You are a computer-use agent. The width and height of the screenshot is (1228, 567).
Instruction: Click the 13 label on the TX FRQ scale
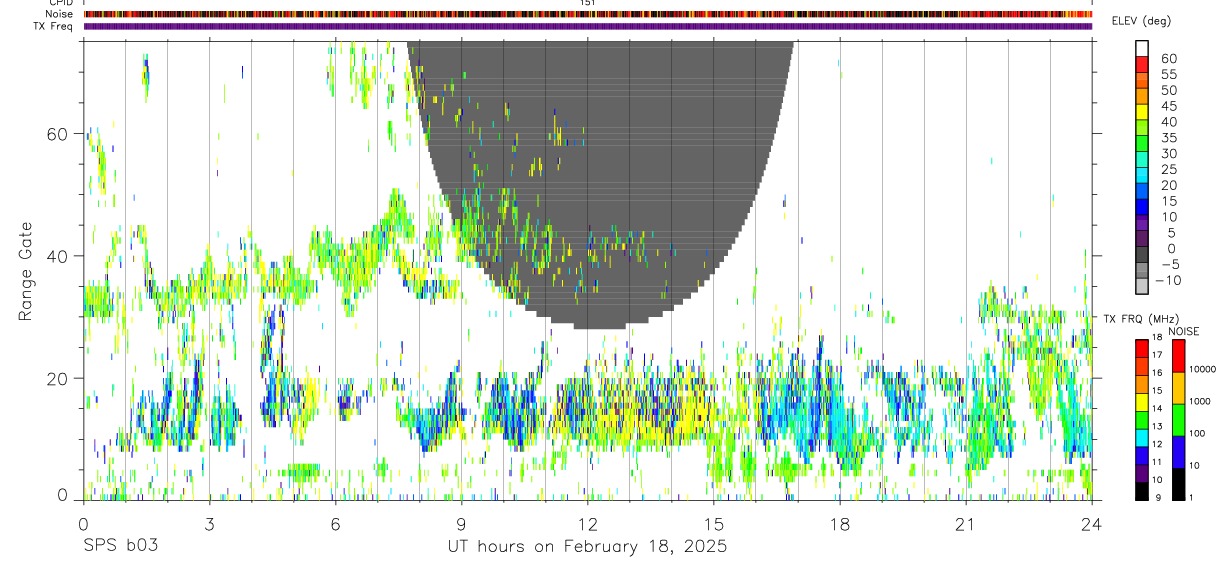tap(1156, 426)
